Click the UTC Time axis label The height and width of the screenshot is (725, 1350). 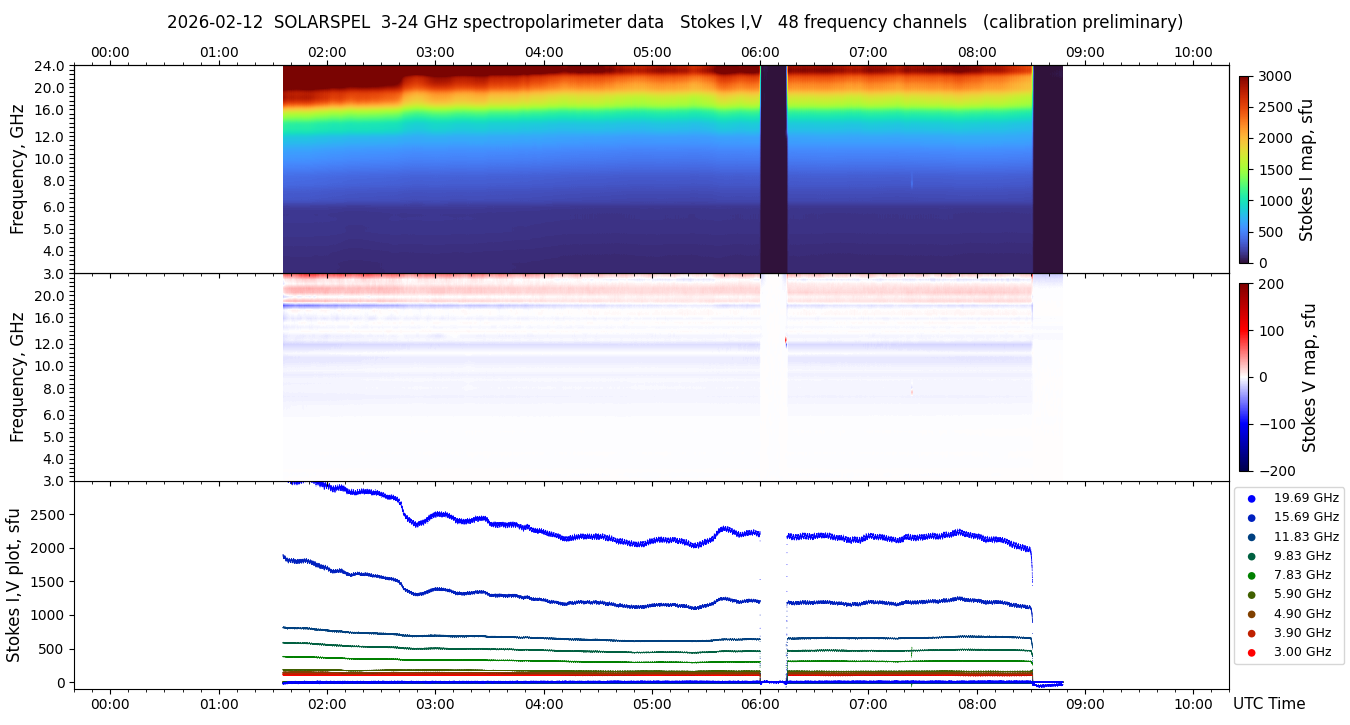(1268, 703)
